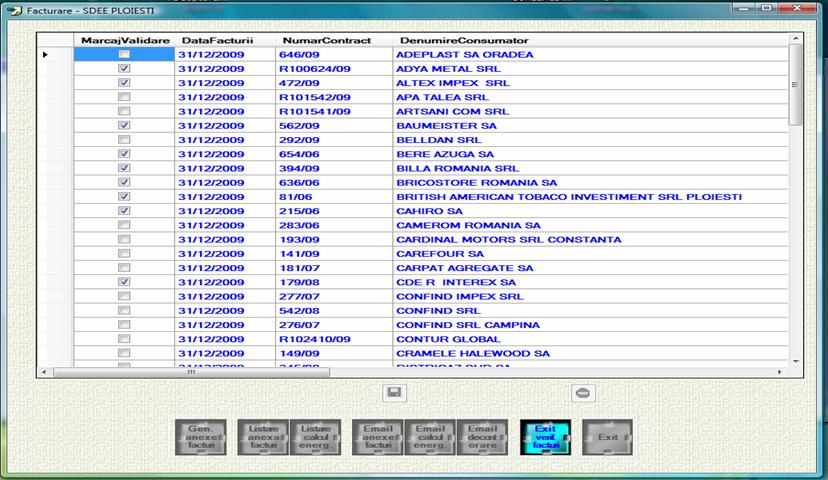828x480 pixels.
Task: Select the row marker arrow beside ADEPLAST SA ORADEA
Action: tap(45, 54)
